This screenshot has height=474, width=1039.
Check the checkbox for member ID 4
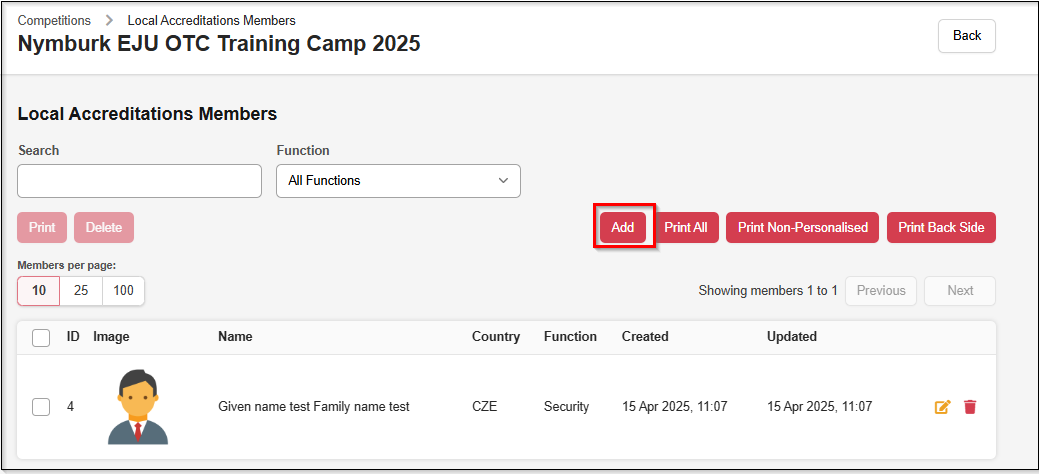click(41, 407)
